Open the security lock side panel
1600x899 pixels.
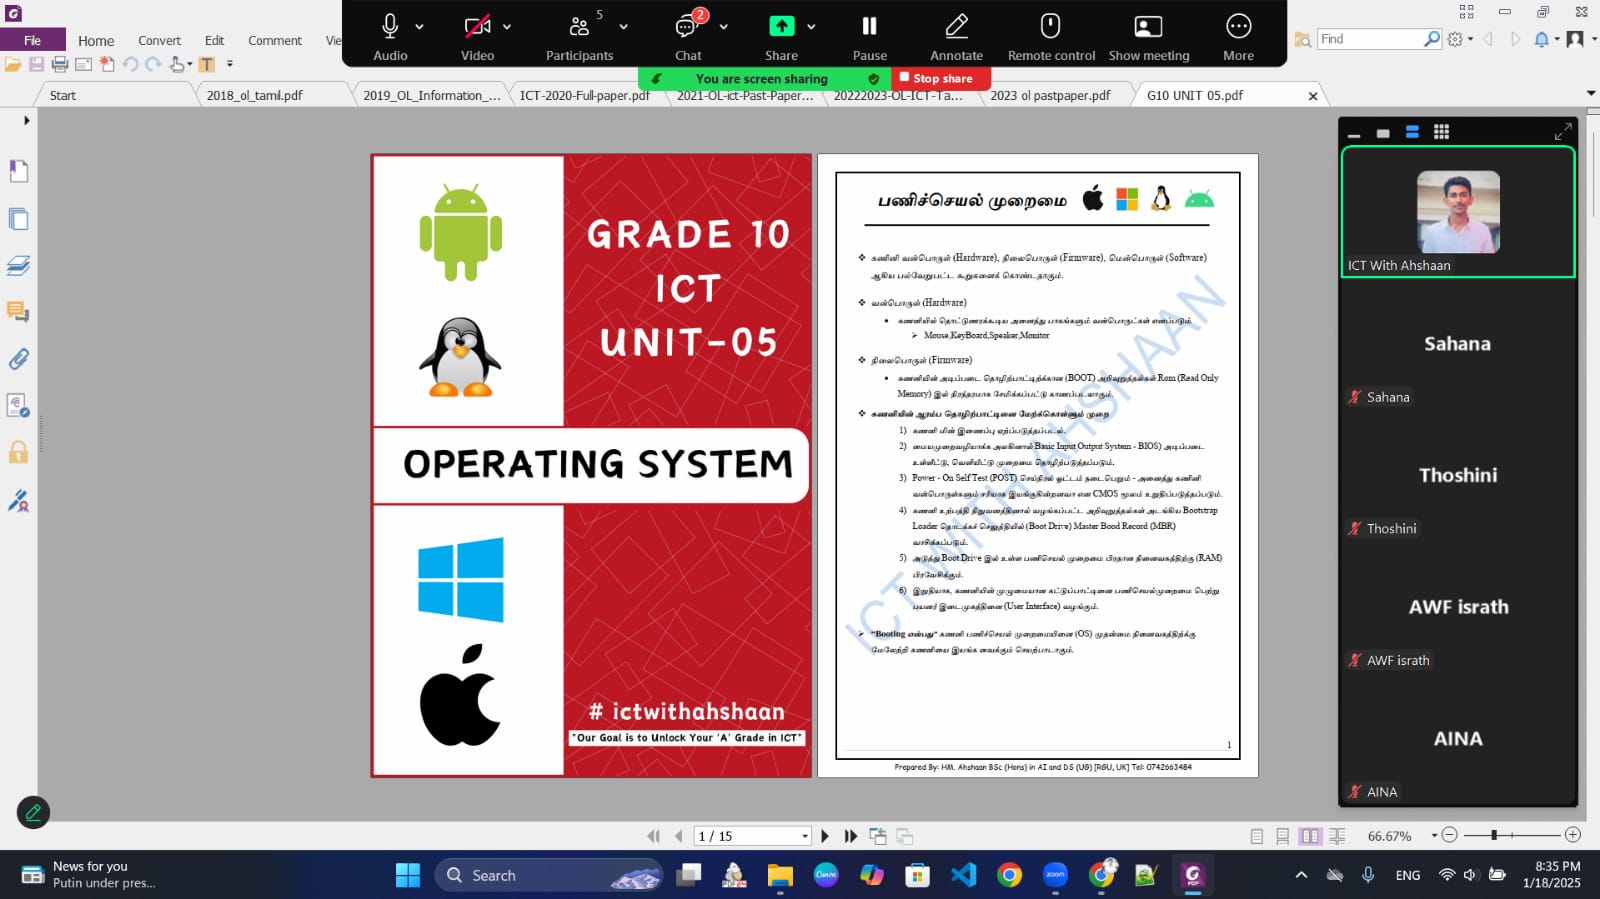point(18,452)
